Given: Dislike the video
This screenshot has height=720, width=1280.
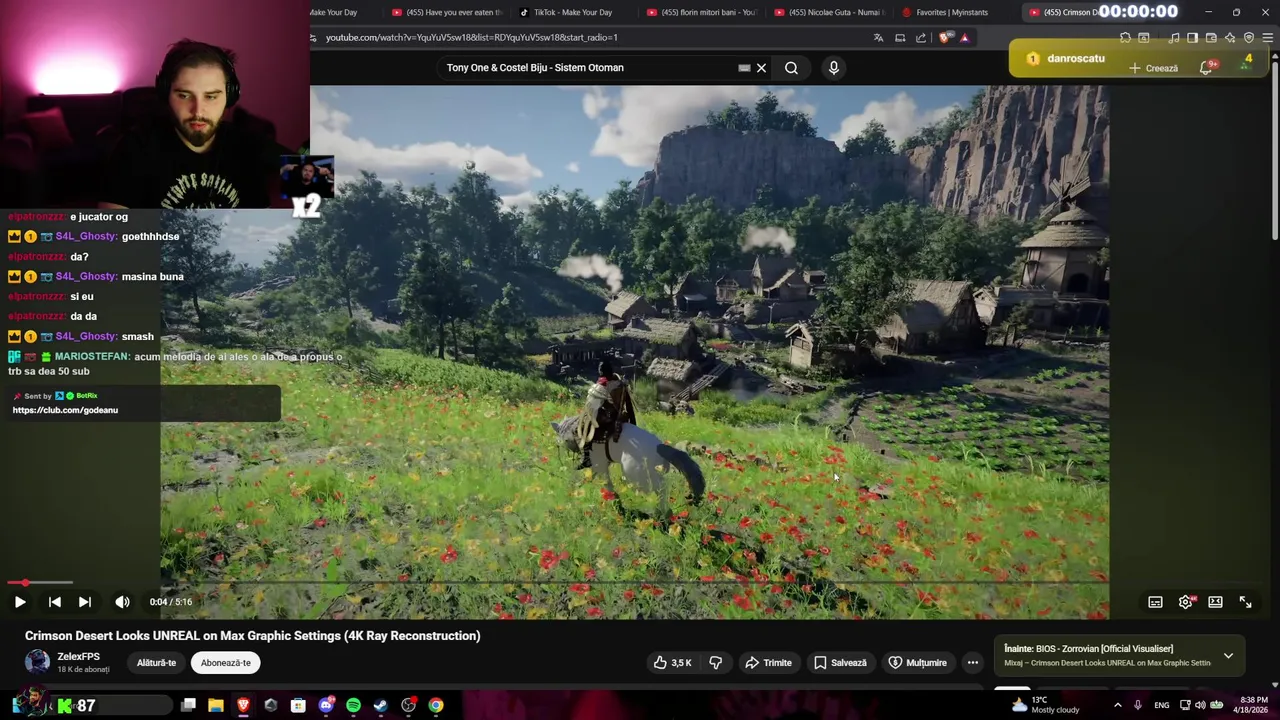Looking at the screenshot, I should point(715,662).
